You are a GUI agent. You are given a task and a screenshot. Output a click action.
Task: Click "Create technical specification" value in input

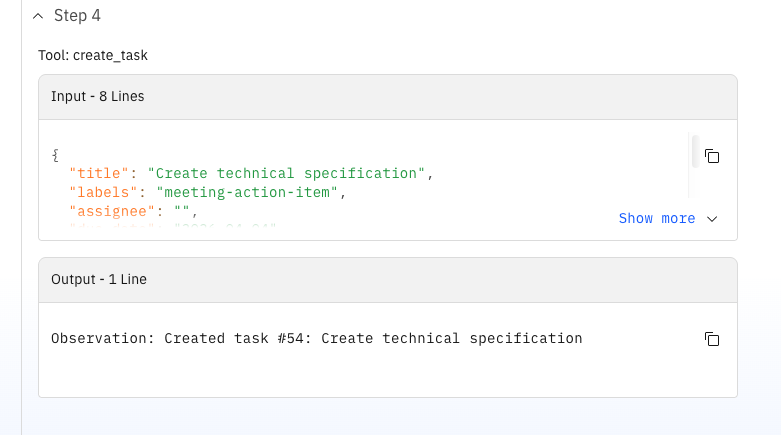[287, 173]
